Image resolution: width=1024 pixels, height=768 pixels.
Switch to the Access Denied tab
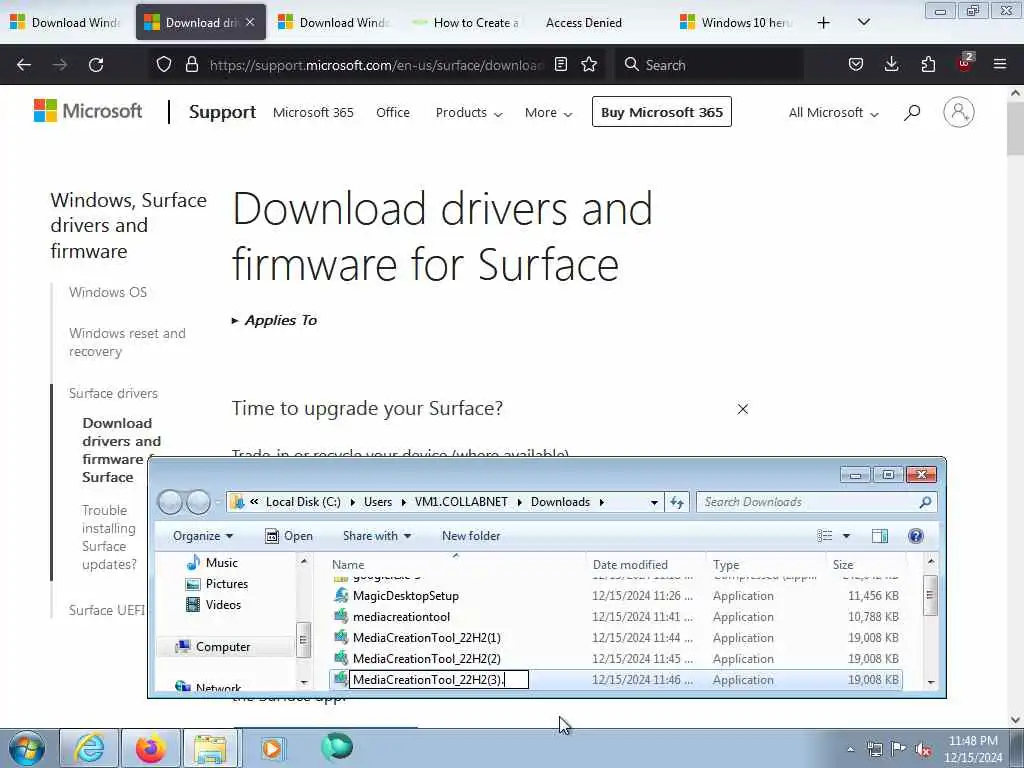(584, 22)
